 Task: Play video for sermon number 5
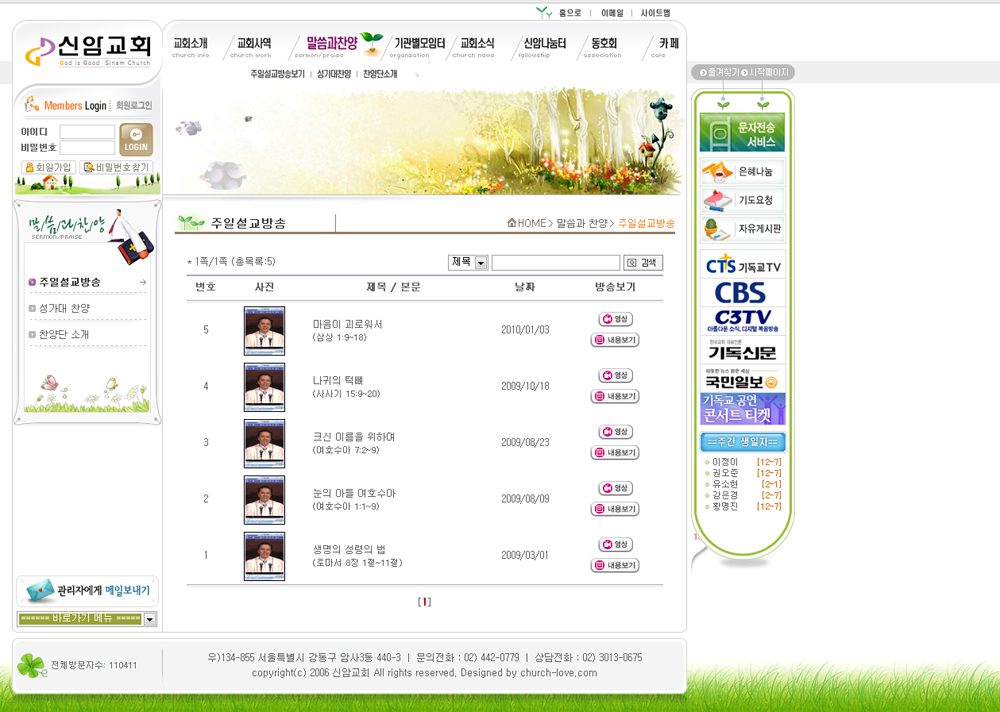point(615,319)
